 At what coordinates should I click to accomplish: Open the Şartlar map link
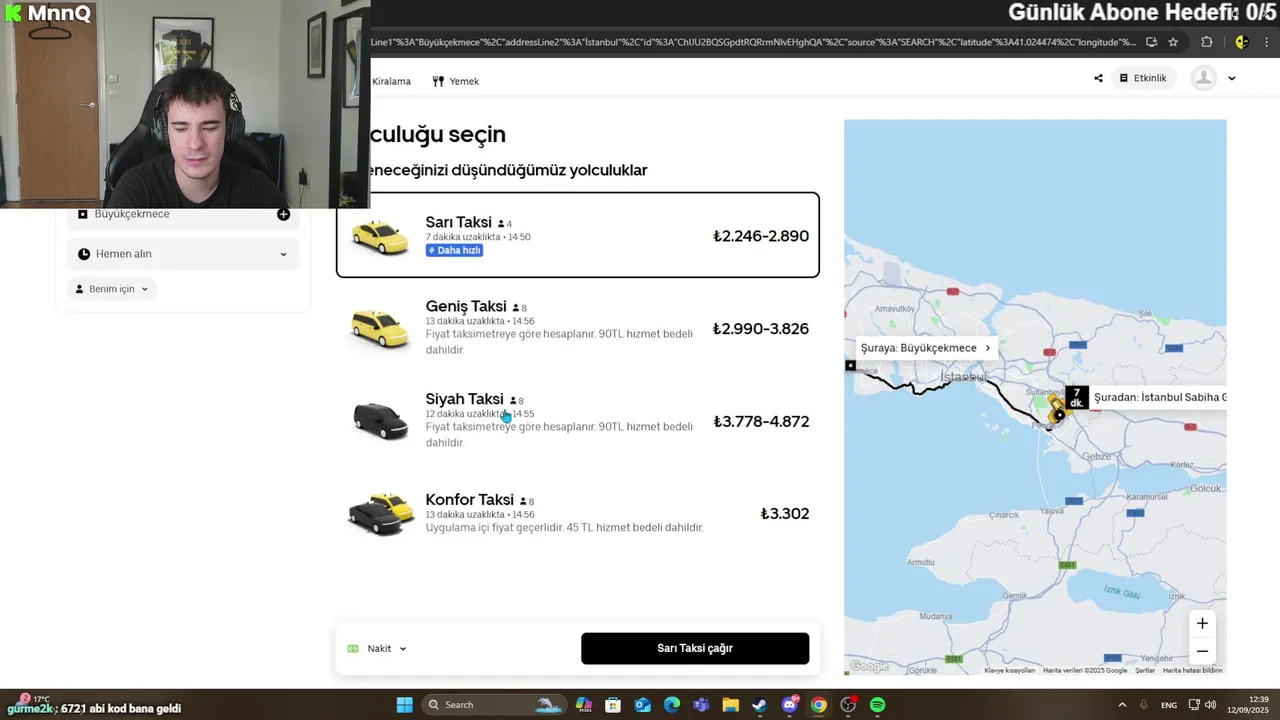coord(1145,670)
